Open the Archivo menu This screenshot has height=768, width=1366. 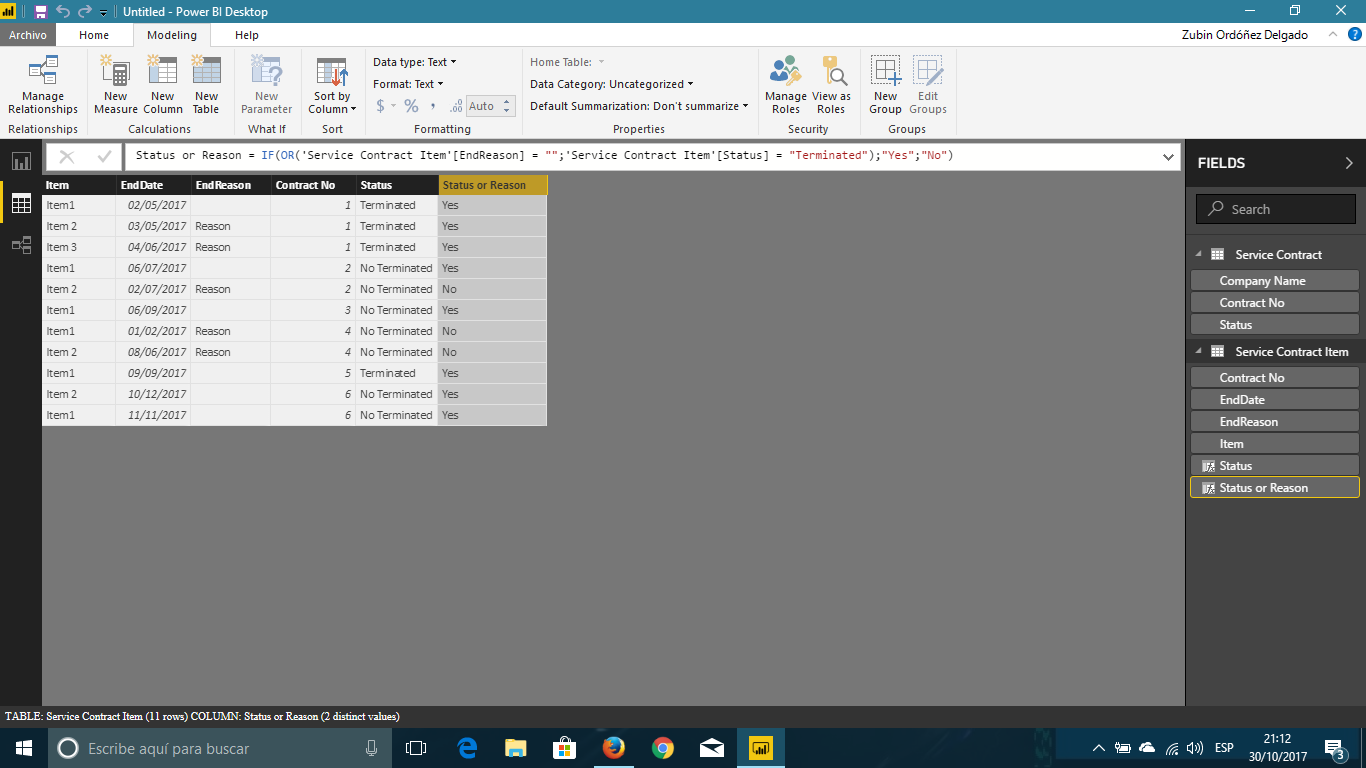28,35
